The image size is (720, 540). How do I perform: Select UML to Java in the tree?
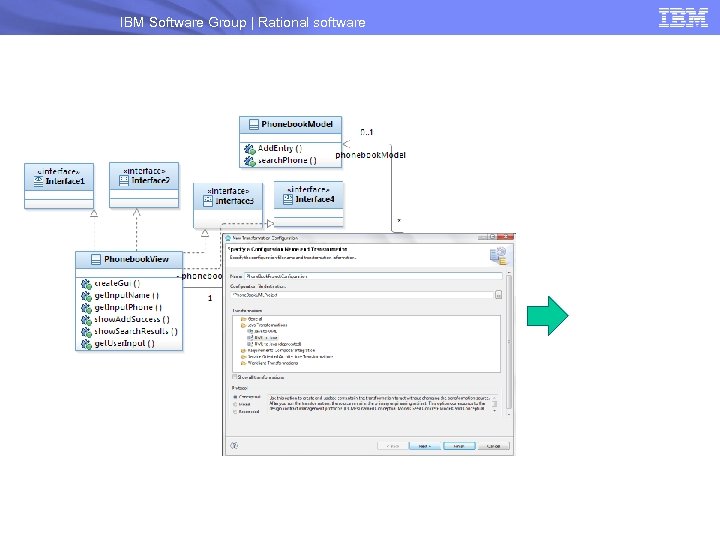[266, 338]
